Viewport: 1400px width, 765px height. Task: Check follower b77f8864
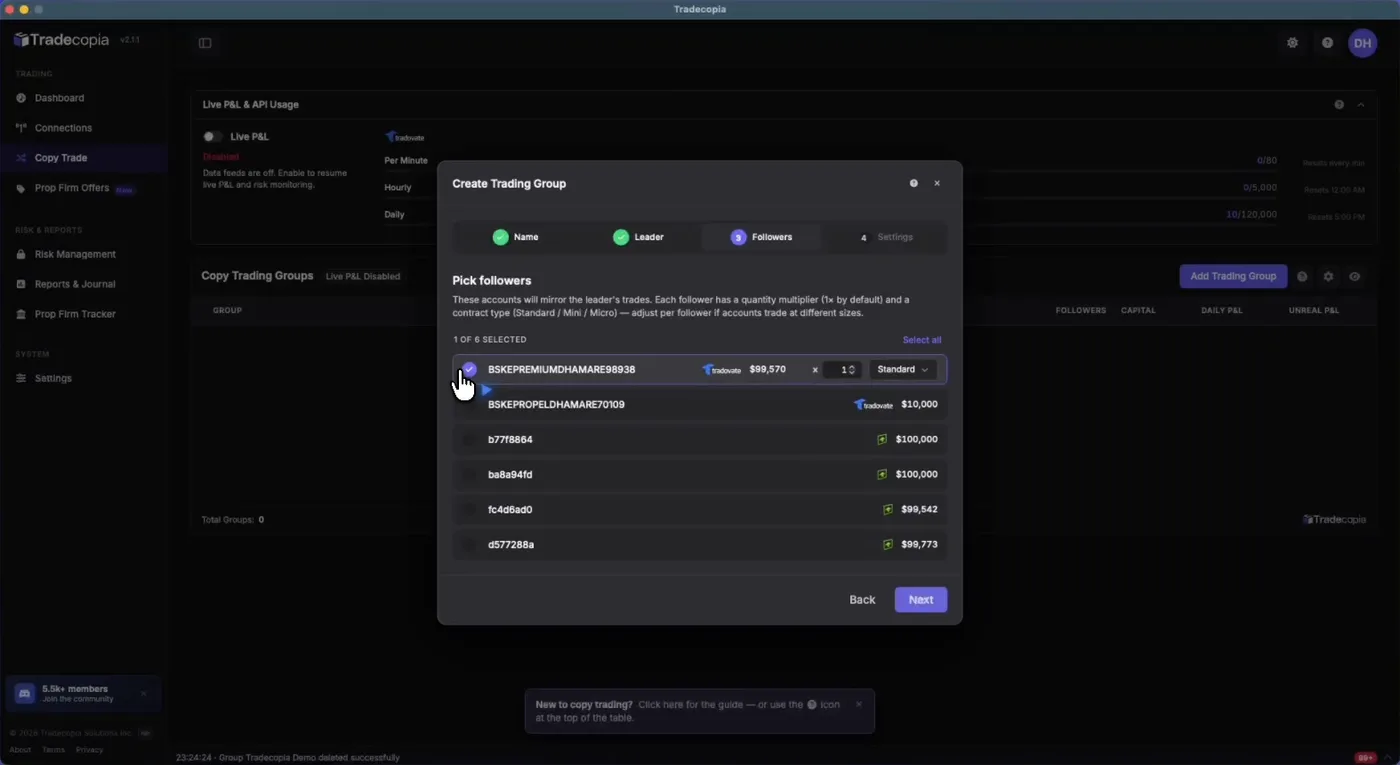tap(469, 439)
